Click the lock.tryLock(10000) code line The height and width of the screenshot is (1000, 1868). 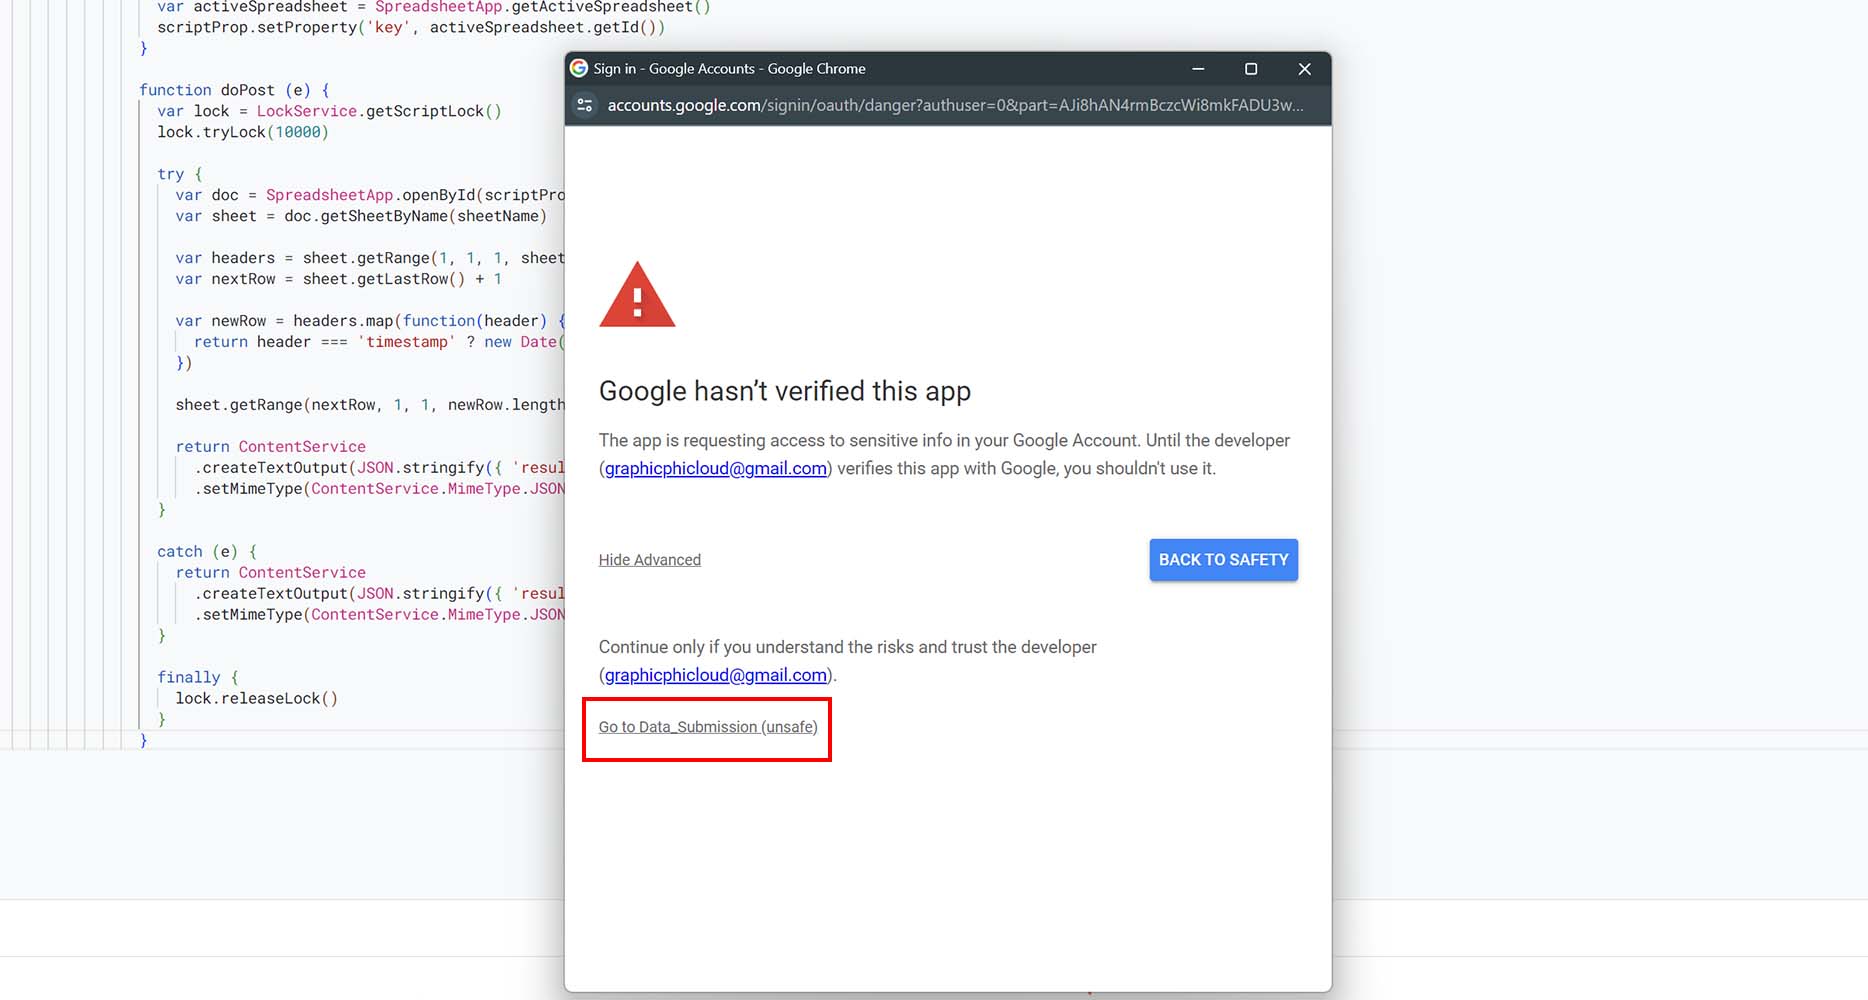point(242,132)
